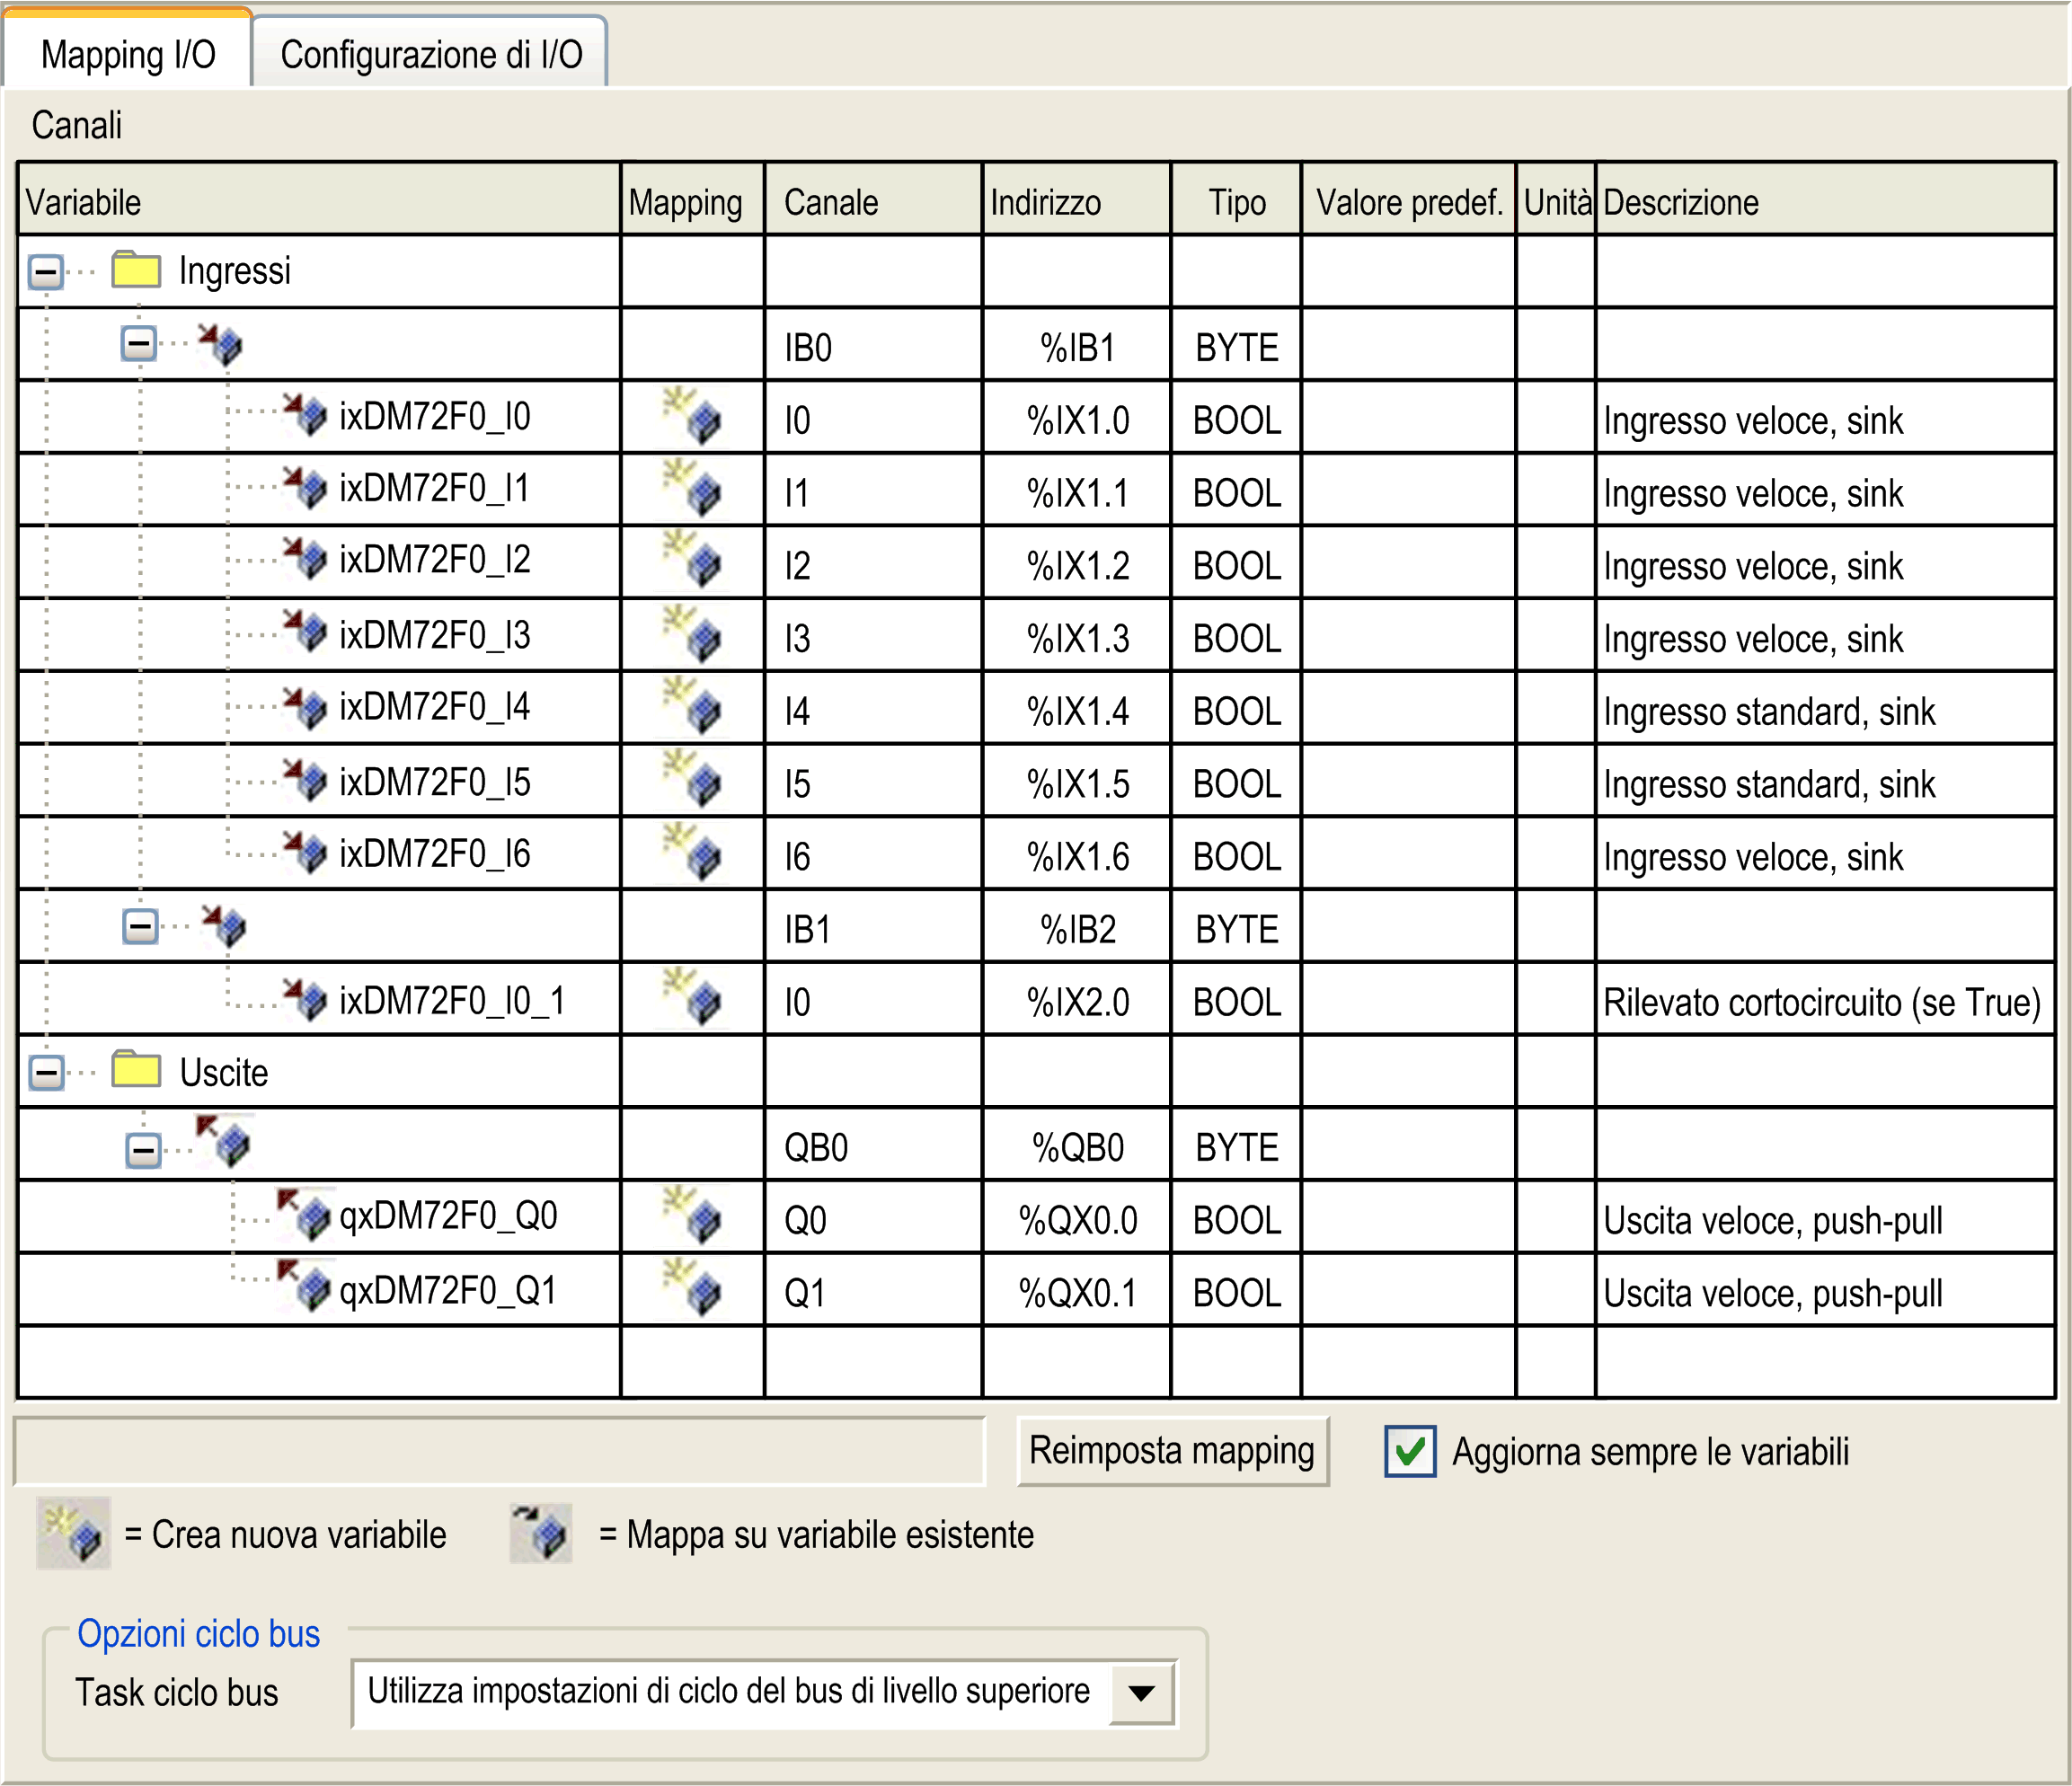This screenshot has height=1786, width=2072.
Task: Click the Ingressi folder label
Action: pos(235,270)
